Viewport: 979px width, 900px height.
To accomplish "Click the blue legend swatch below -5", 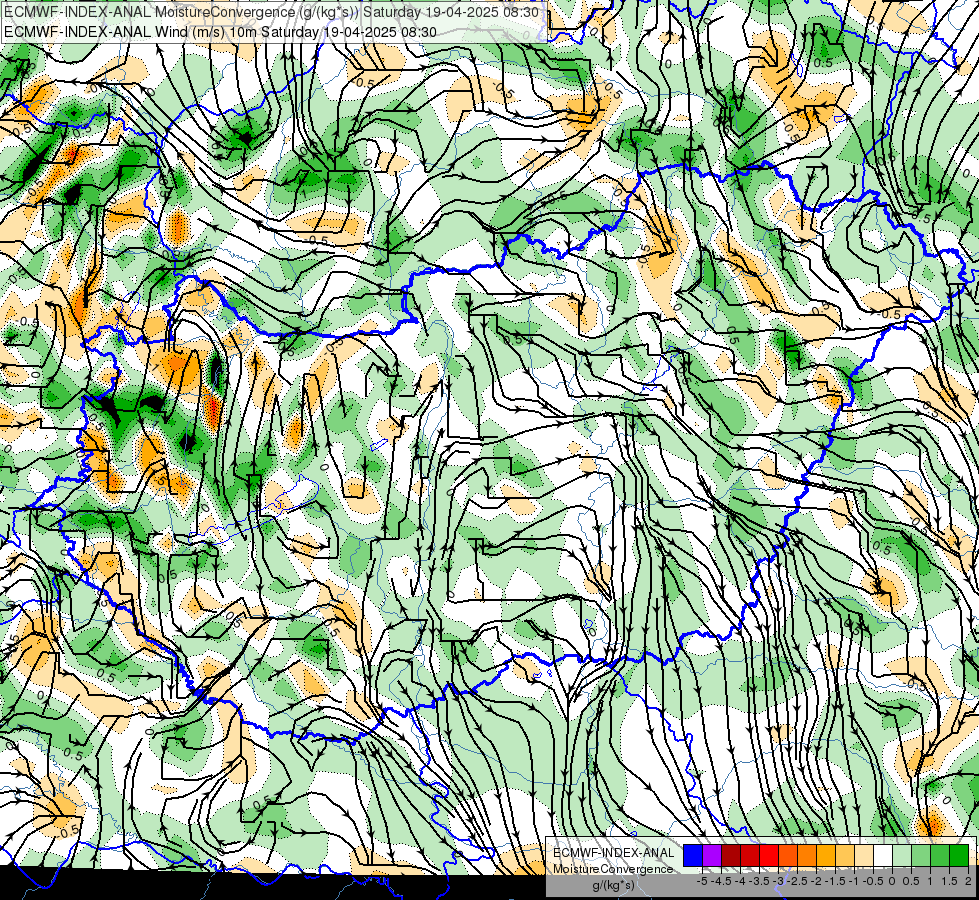I will tap(693, 855).
